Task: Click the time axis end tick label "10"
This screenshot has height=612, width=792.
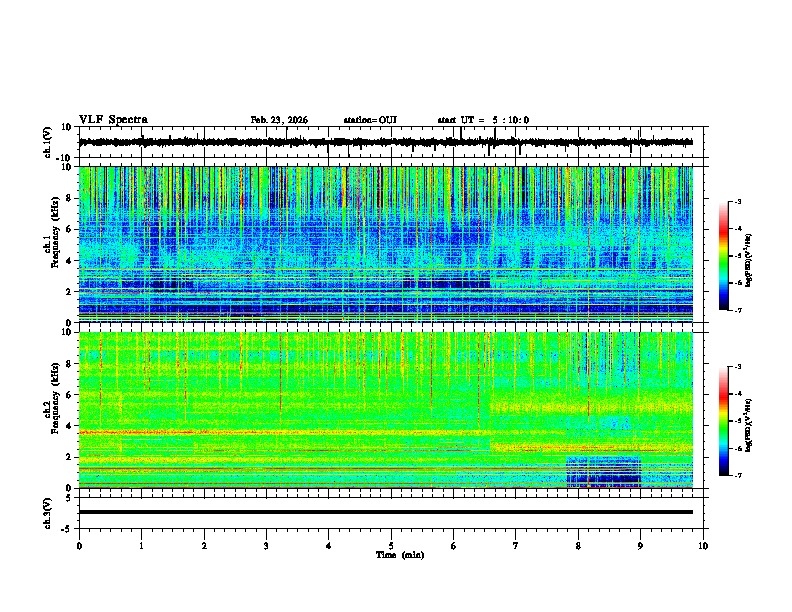Action: click(703, 546)
